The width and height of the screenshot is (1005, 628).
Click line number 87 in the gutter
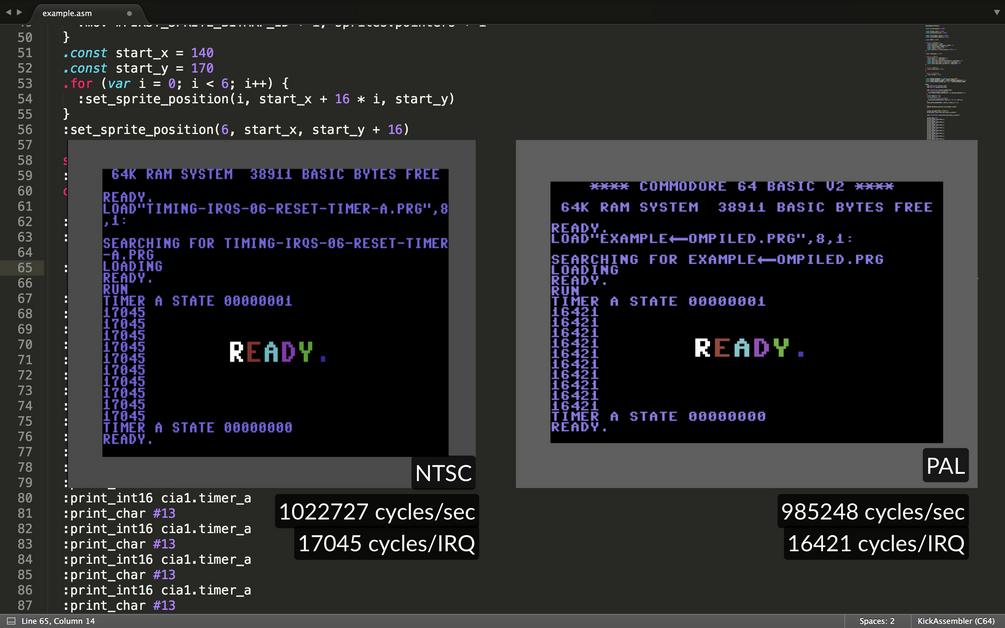click(x=24, y=606)
